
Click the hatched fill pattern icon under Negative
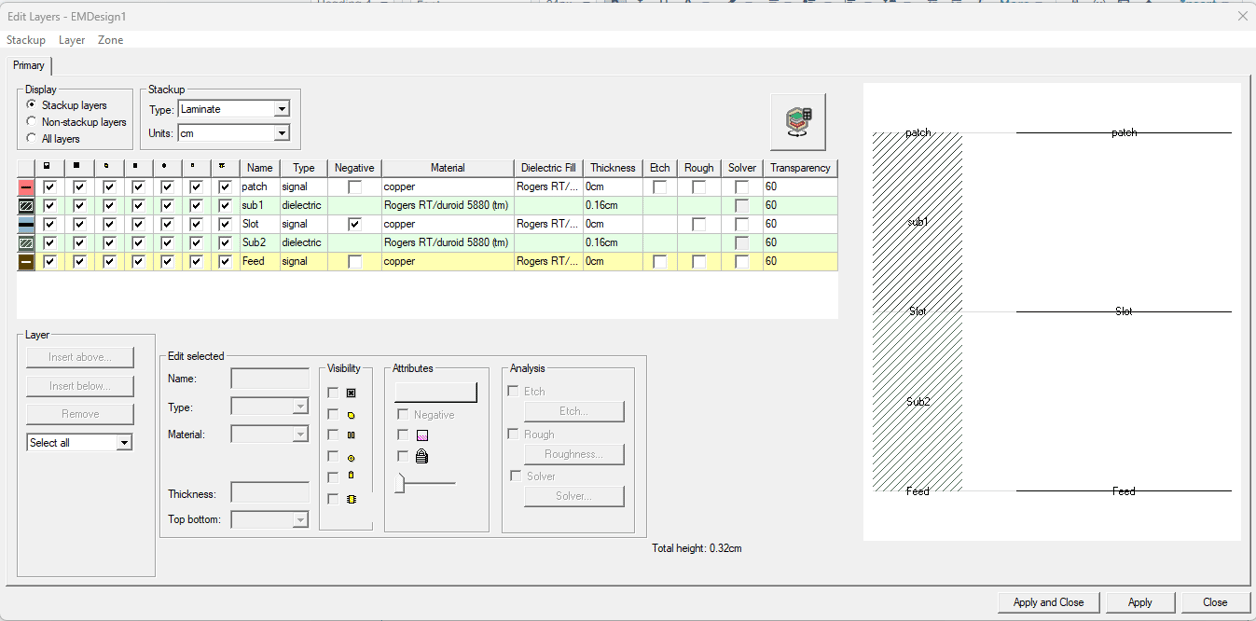422,434
